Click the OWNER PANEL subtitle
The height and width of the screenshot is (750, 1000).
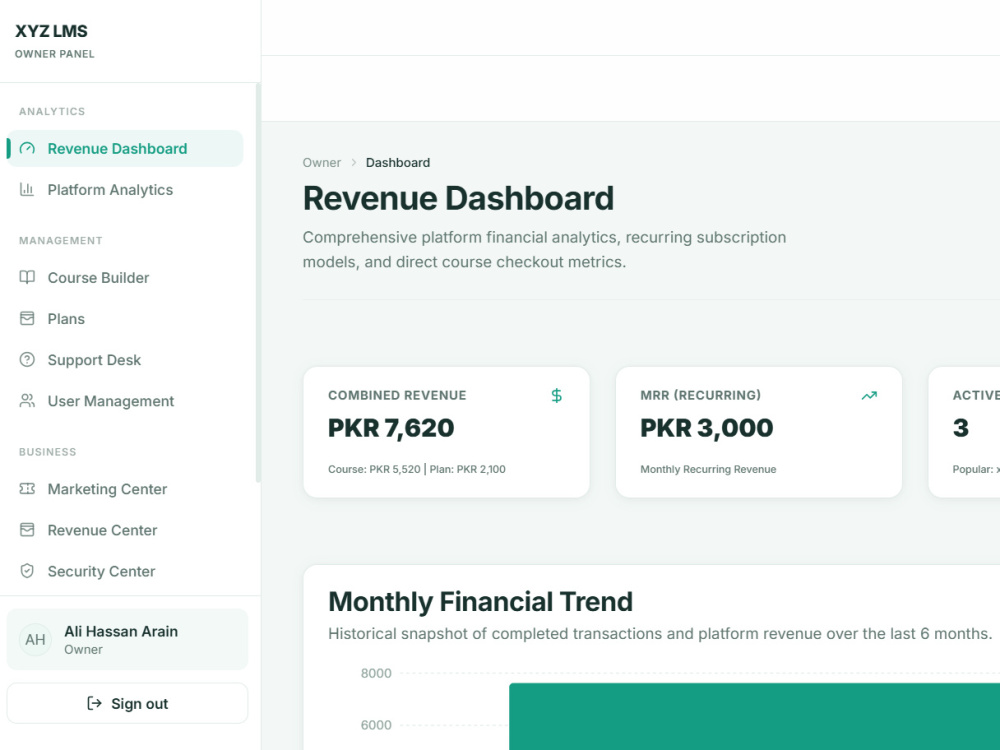pos(55,54)
